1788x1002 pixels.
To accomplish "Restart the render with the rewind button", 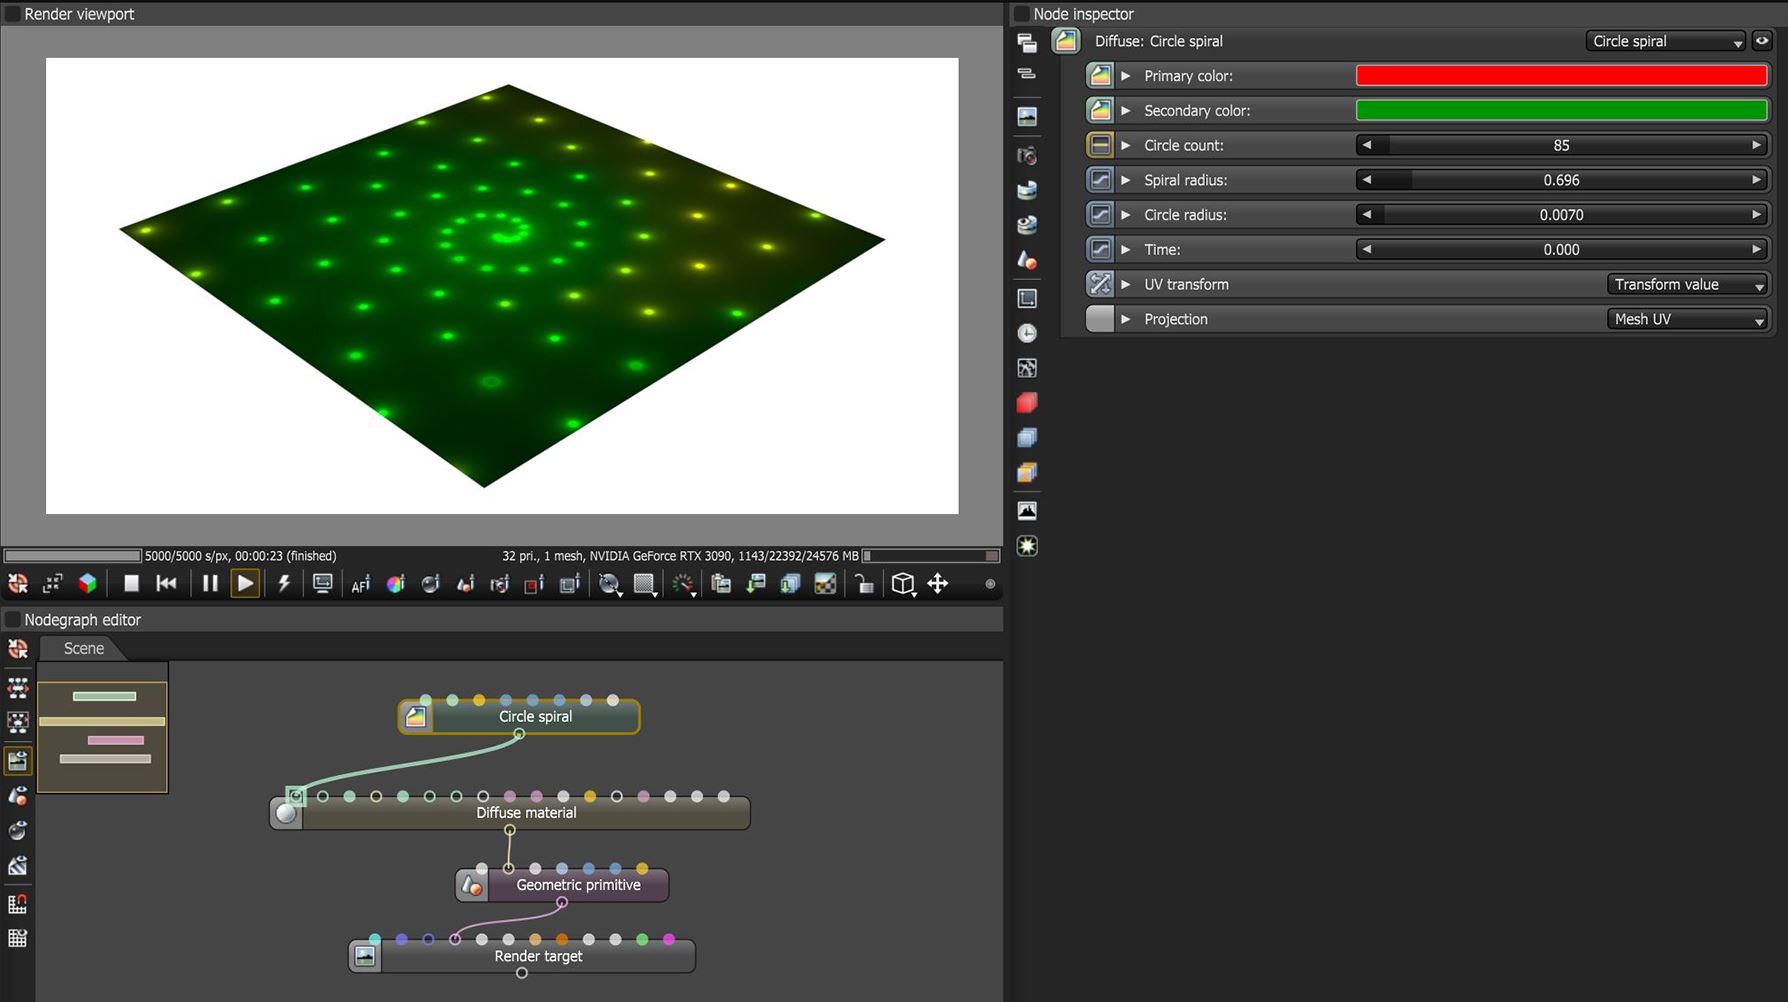I will 167,584.
